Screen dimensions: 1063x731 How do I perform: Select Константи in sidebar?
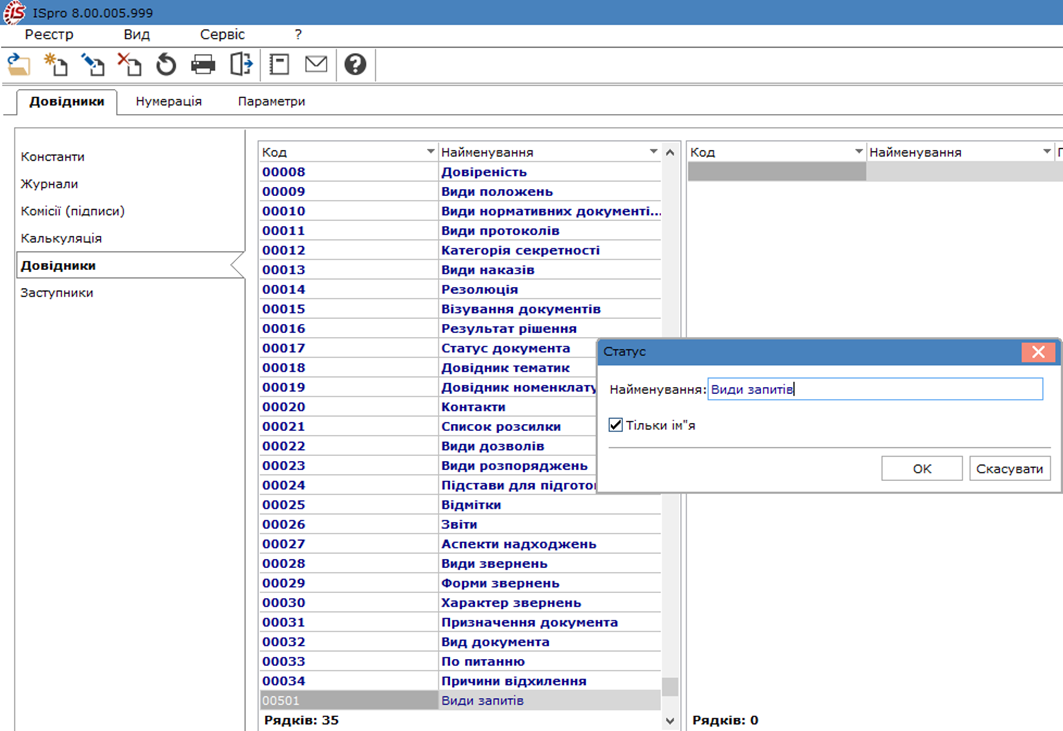click(52, 157)
